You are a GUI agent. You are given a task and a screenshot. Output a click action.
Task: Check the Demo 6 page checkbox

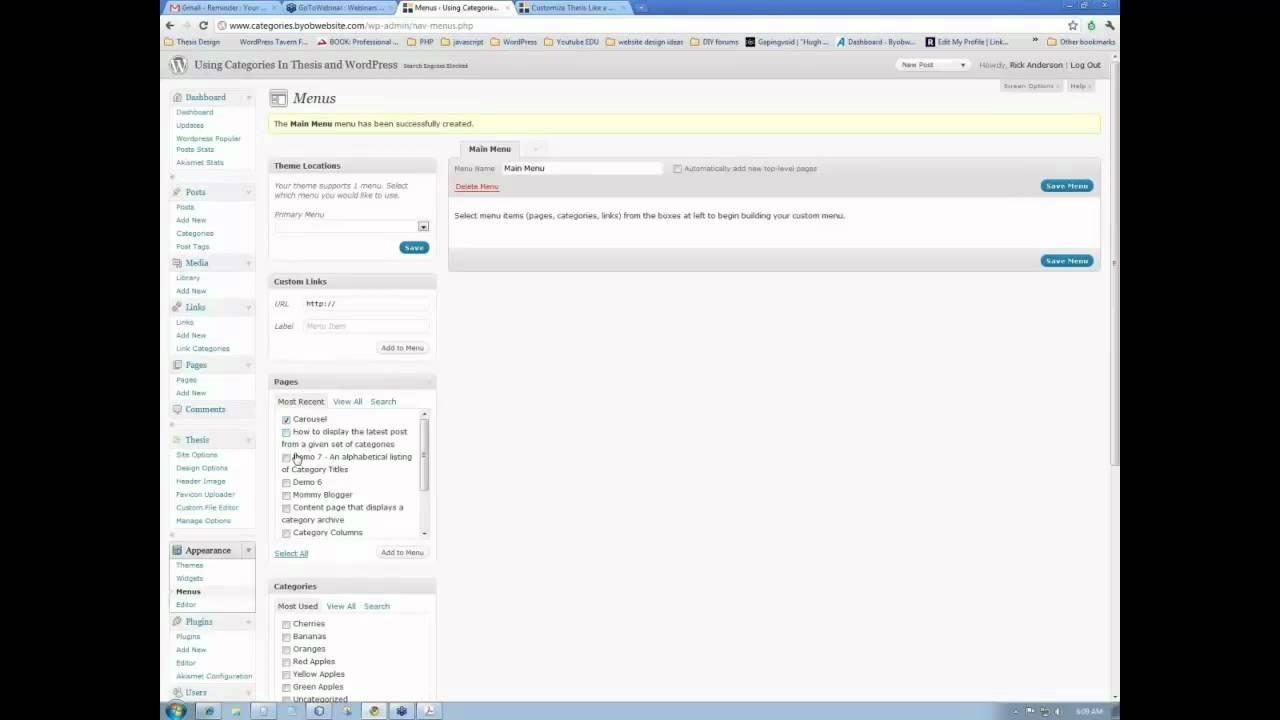pyautogui.click(x=286, y=483)
